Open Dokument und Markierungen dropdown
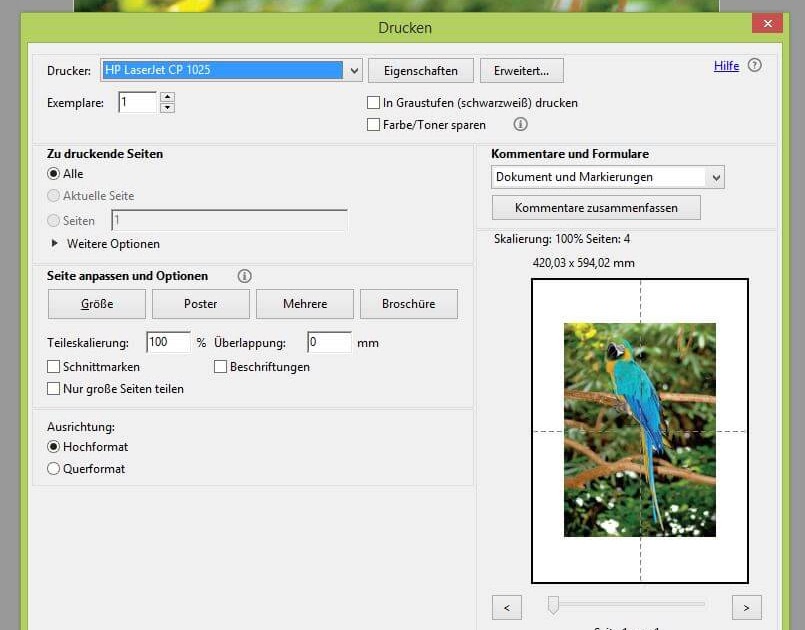 pyautogui.click(x=716, y=178)
